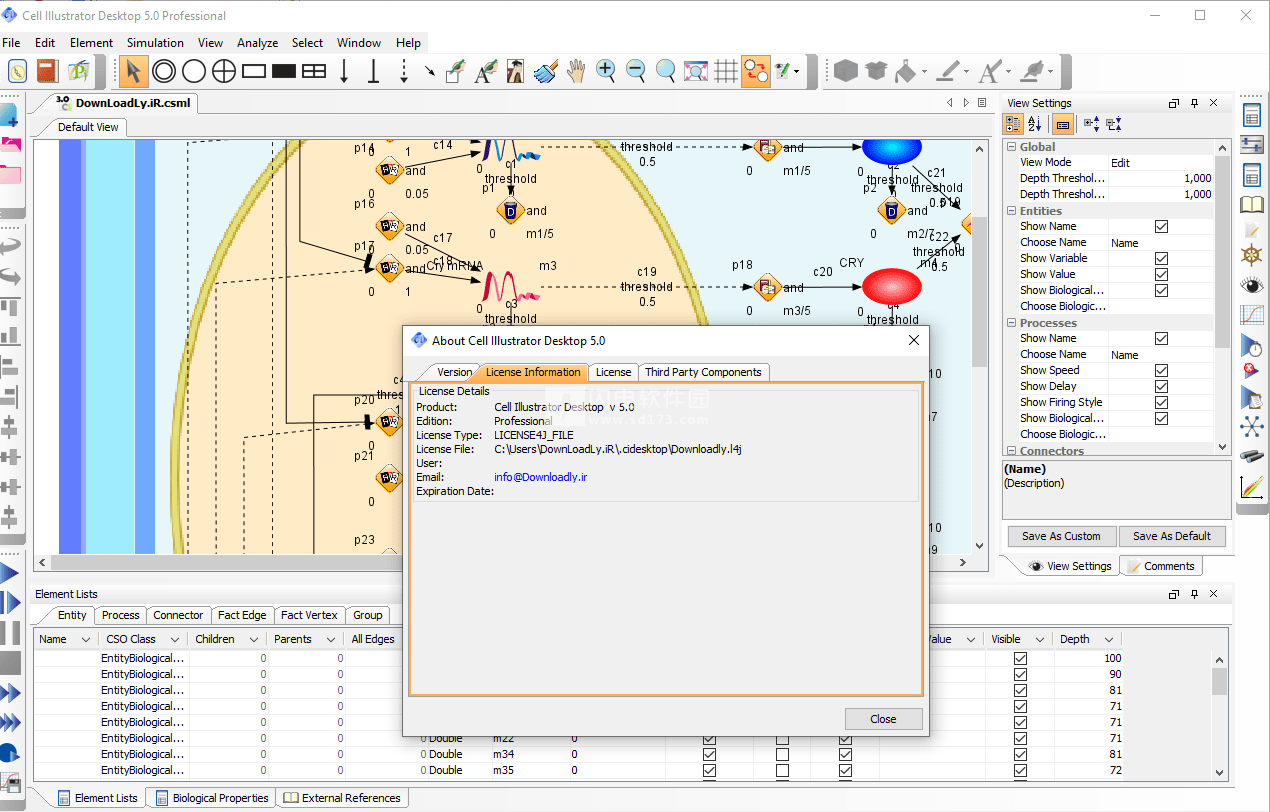The image size is (1270, 812).
Task: Activate the hand pan tool
Action: pyautogui.click(x=575, y=71)
